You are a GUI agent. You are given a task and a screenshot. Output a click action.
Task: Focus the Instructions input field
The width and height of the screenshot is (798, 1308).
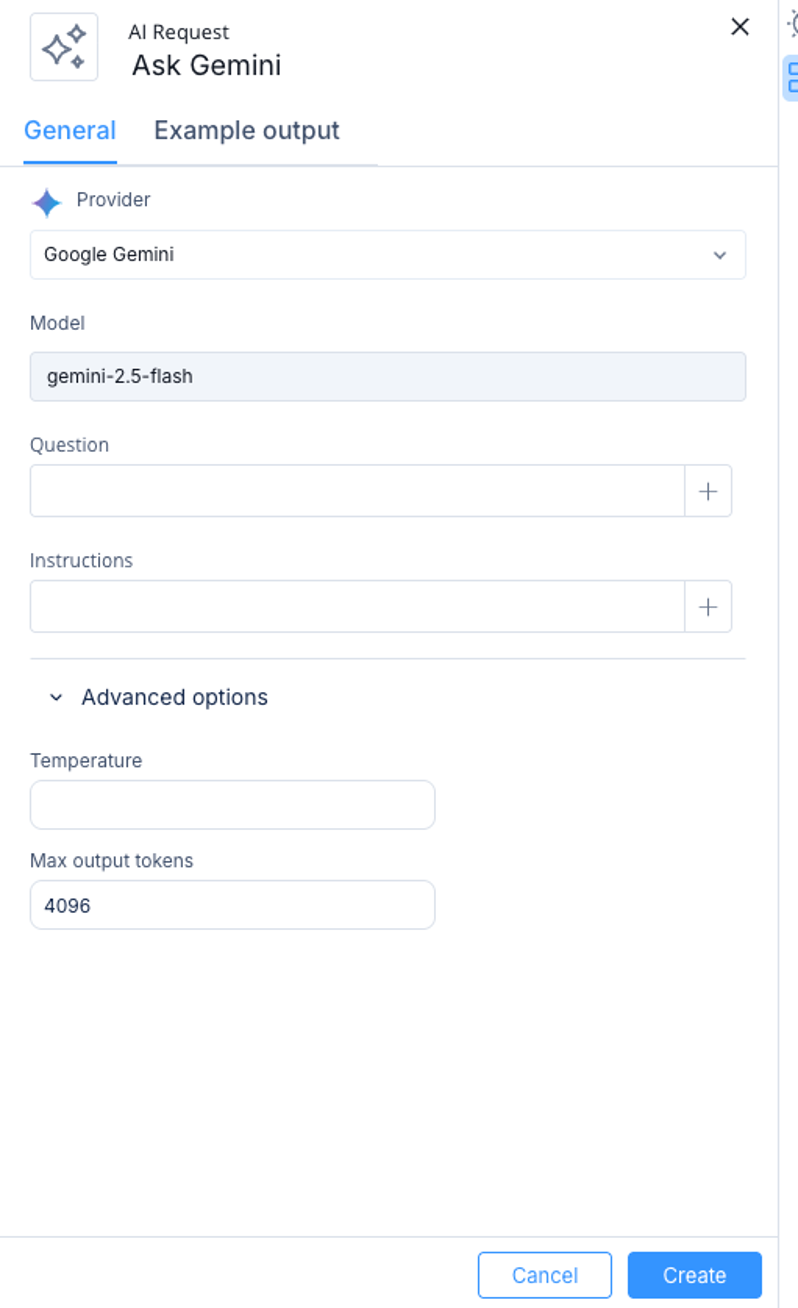[x=357, y=607]
